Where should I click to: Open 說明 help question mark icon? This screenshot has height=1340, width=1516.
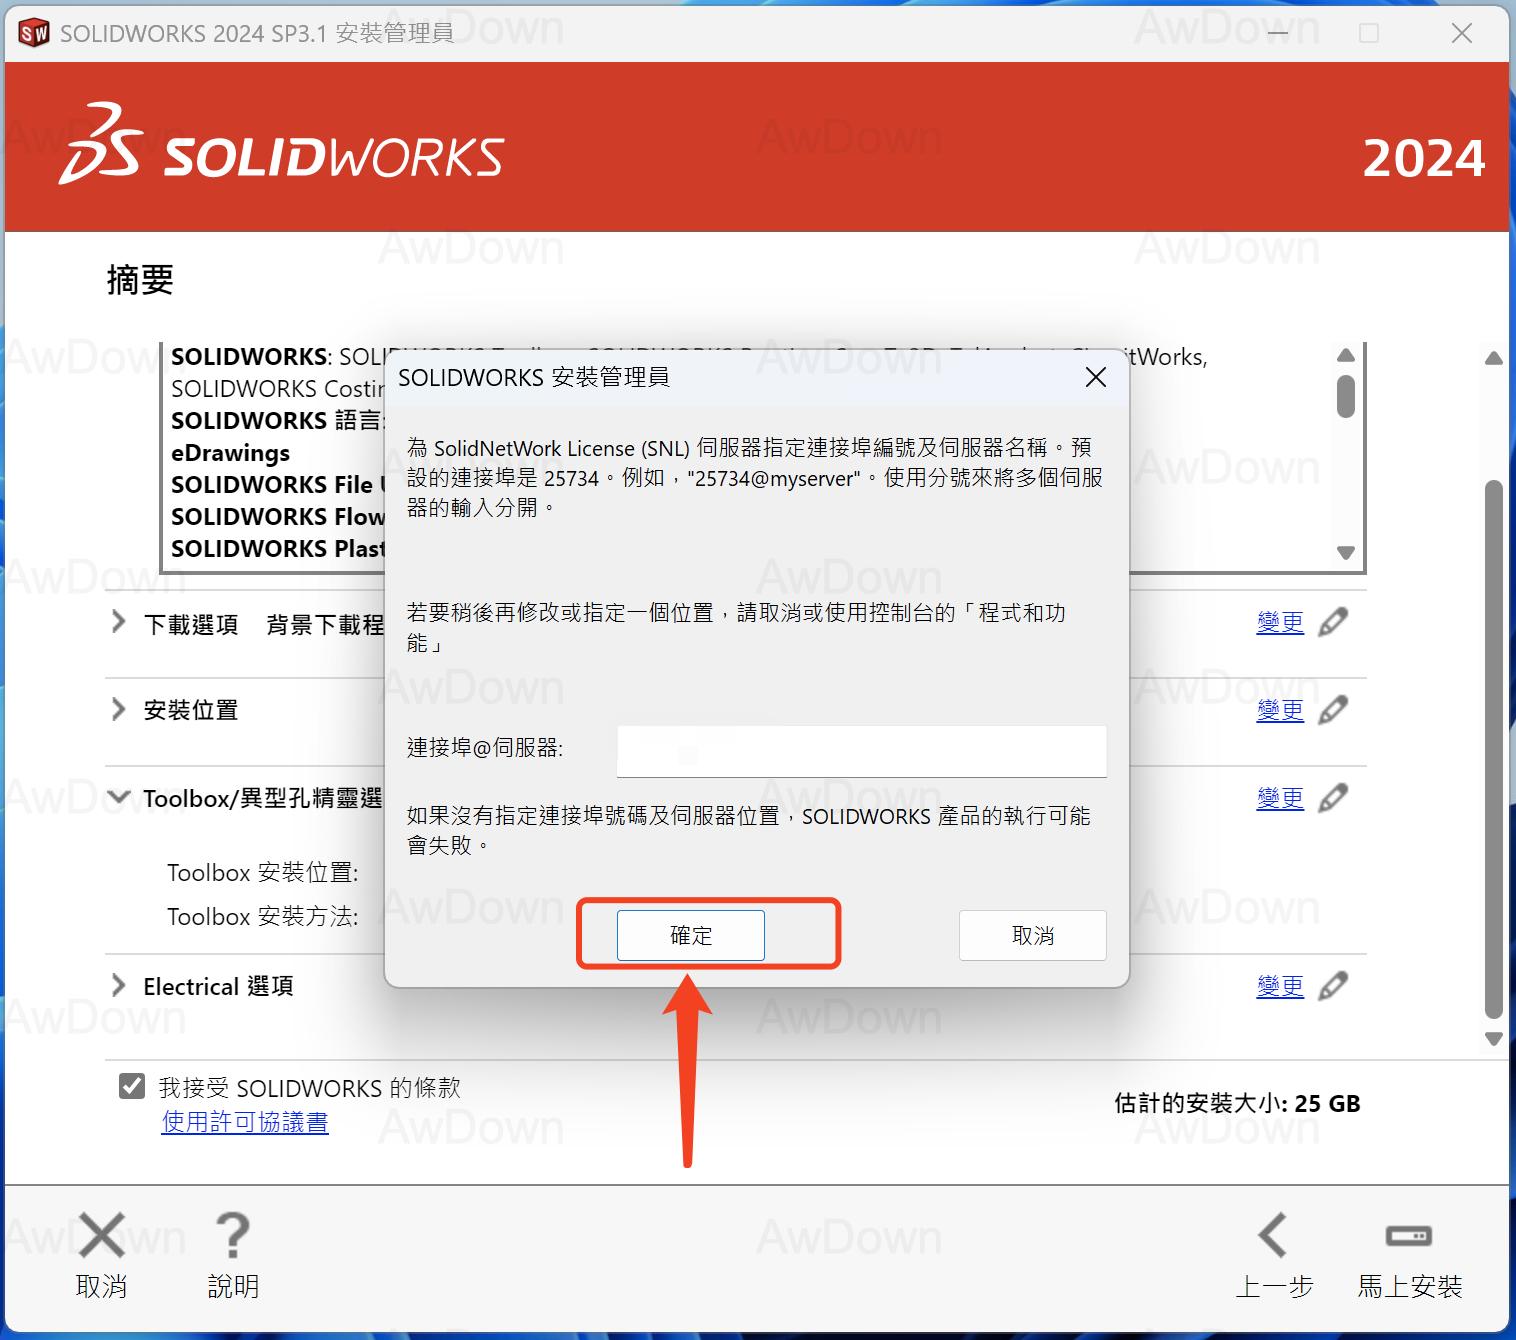pyautogui.click(x=233, y=1237)
